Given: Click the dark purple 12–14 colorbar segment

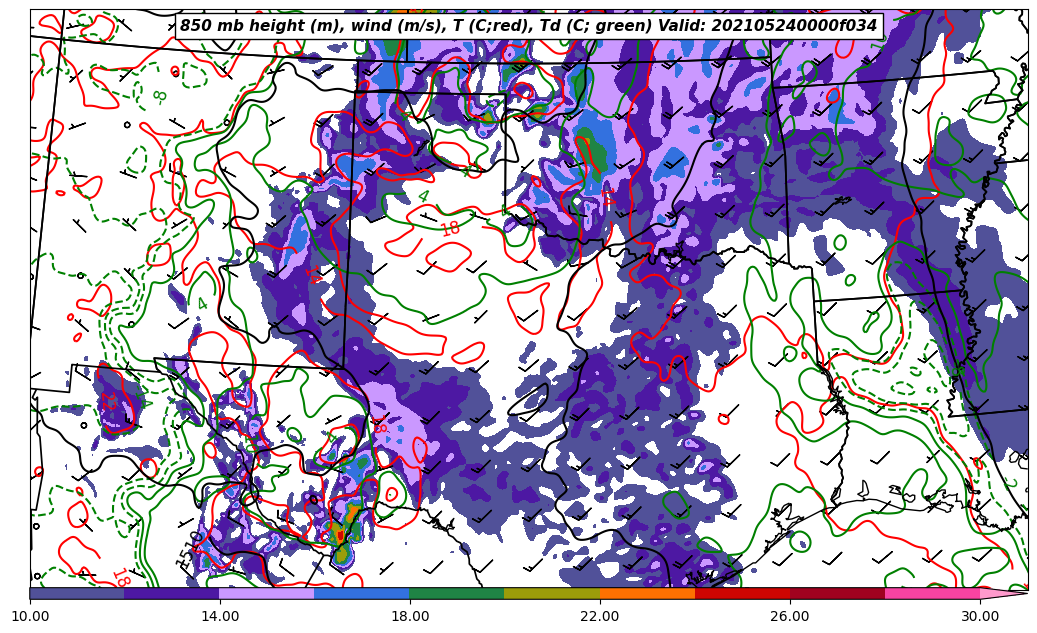Looking at the screenshot, I should (x=172, y=593).
